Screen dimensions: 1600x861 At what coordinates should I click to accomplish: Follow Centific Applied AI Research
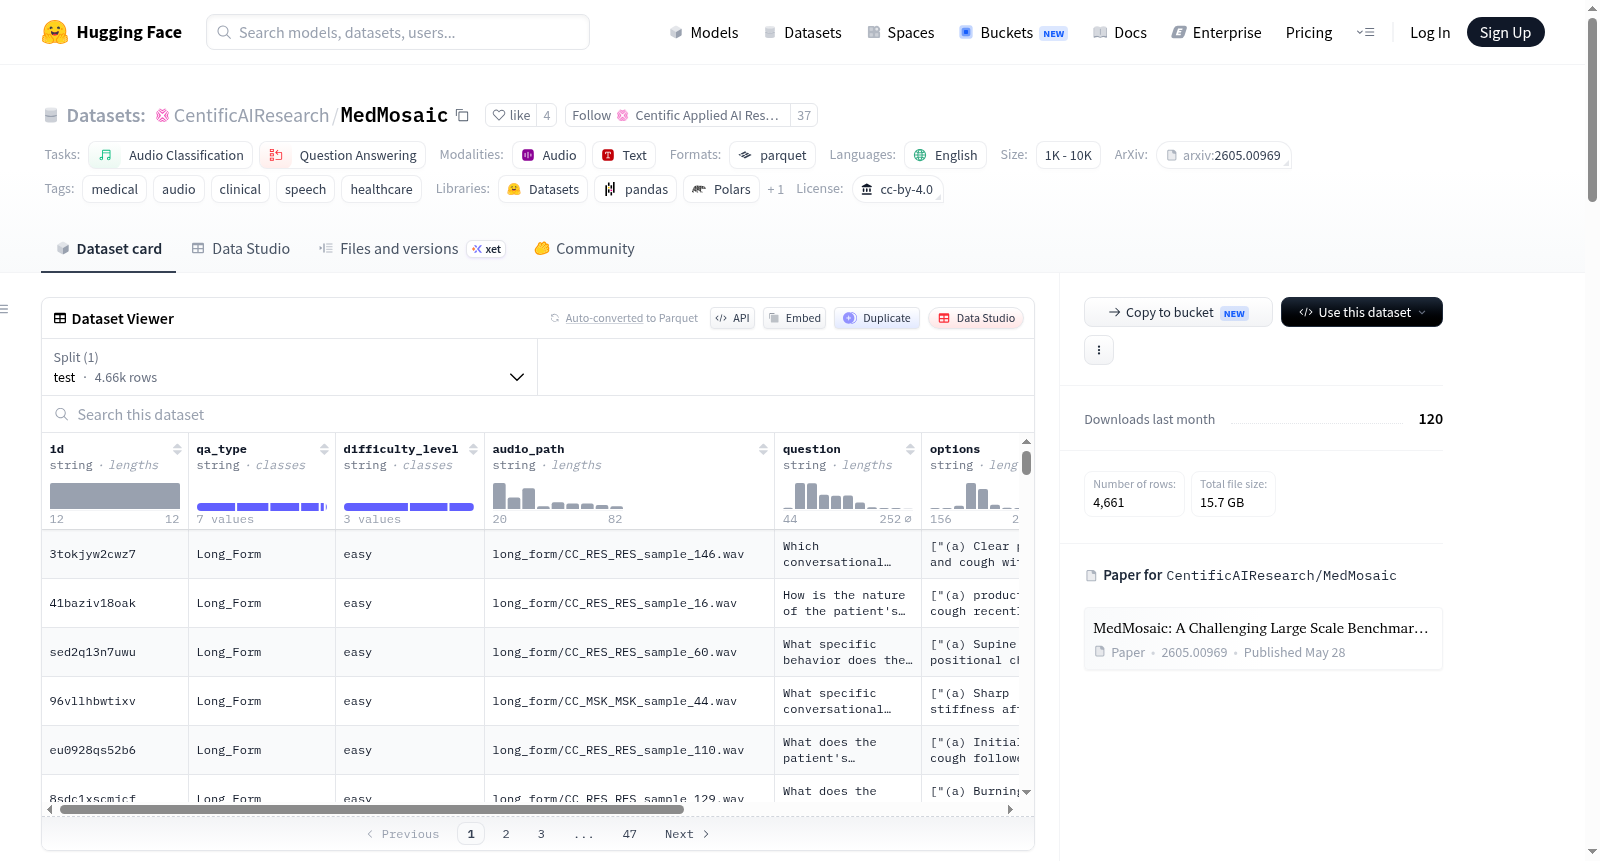click(x=678, y=115)
